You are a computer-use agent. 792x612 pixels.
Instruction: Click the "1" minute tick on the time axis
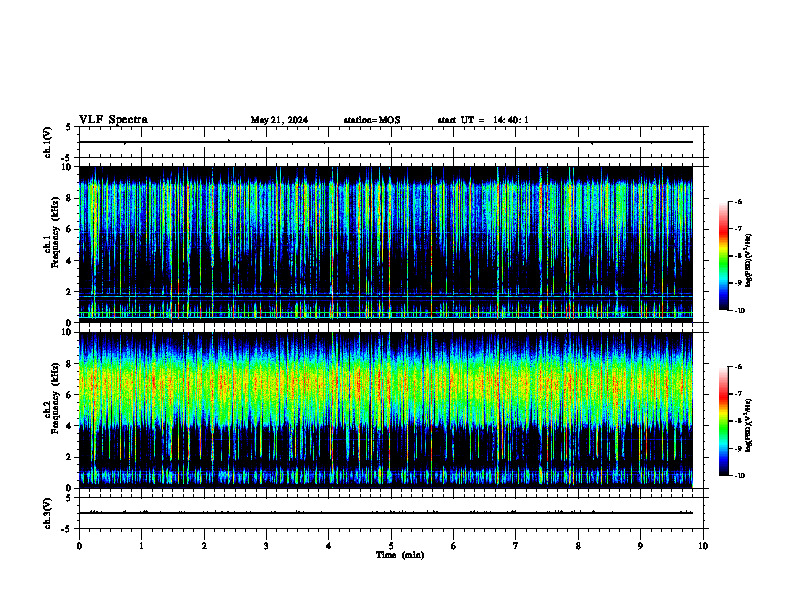point(142,546)
